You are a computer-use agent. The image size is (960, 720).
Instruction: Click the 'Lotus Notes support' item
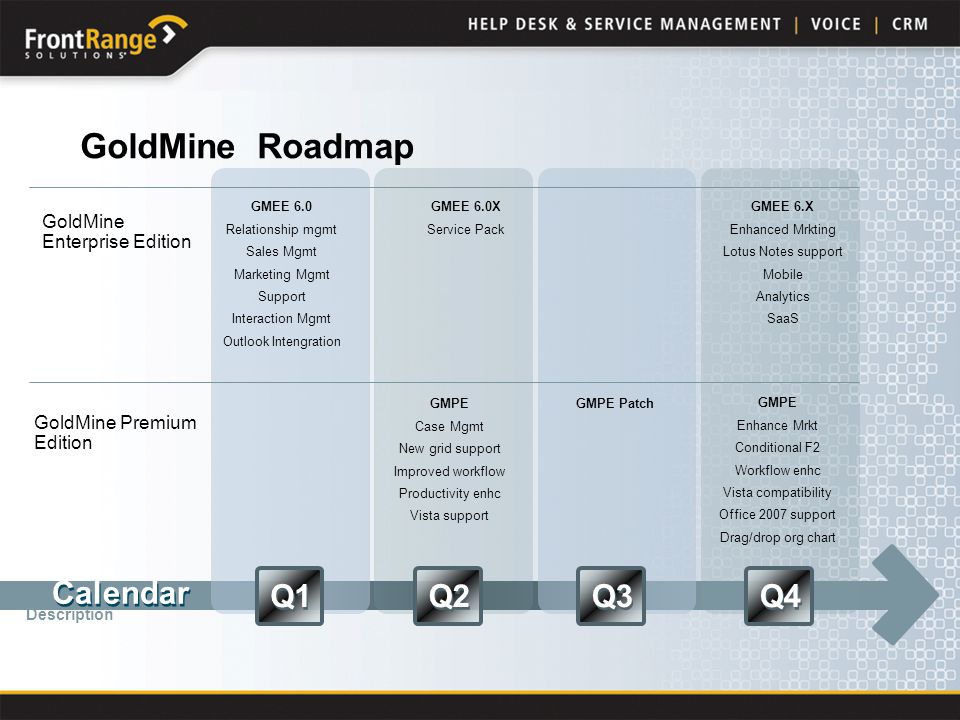pos(782,252)
